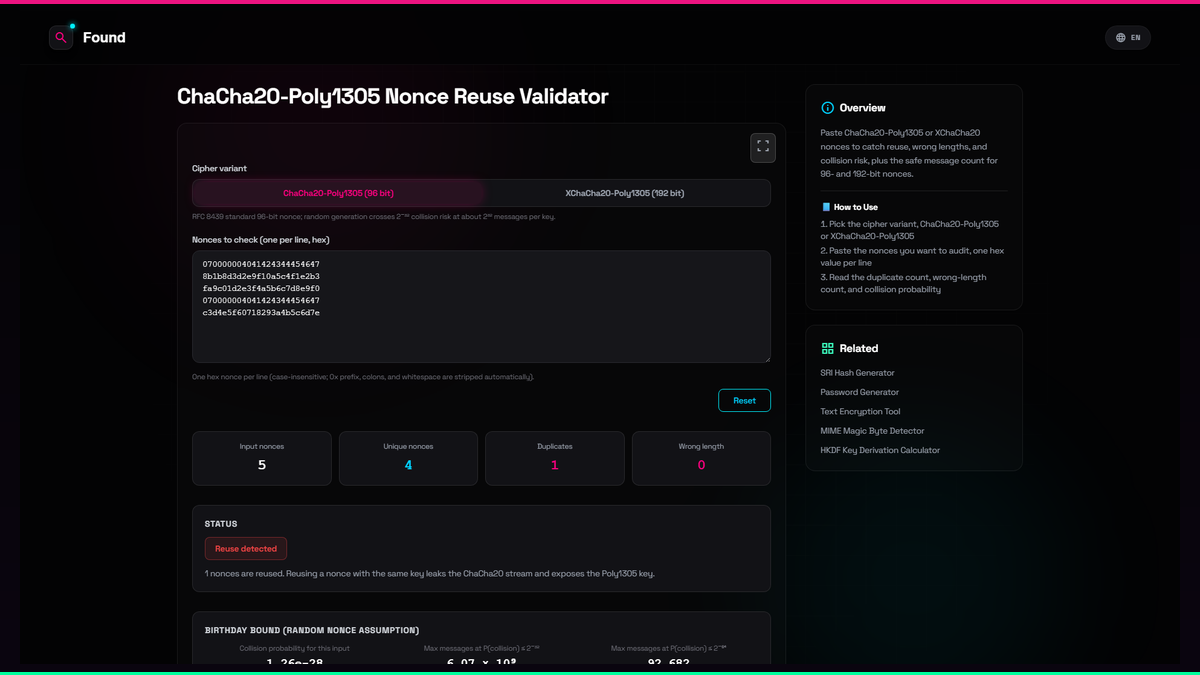This screenshot has height=675, width=1200.
Task: Open HKDF Key Derivation Calculator link
Action: (880, 450)
